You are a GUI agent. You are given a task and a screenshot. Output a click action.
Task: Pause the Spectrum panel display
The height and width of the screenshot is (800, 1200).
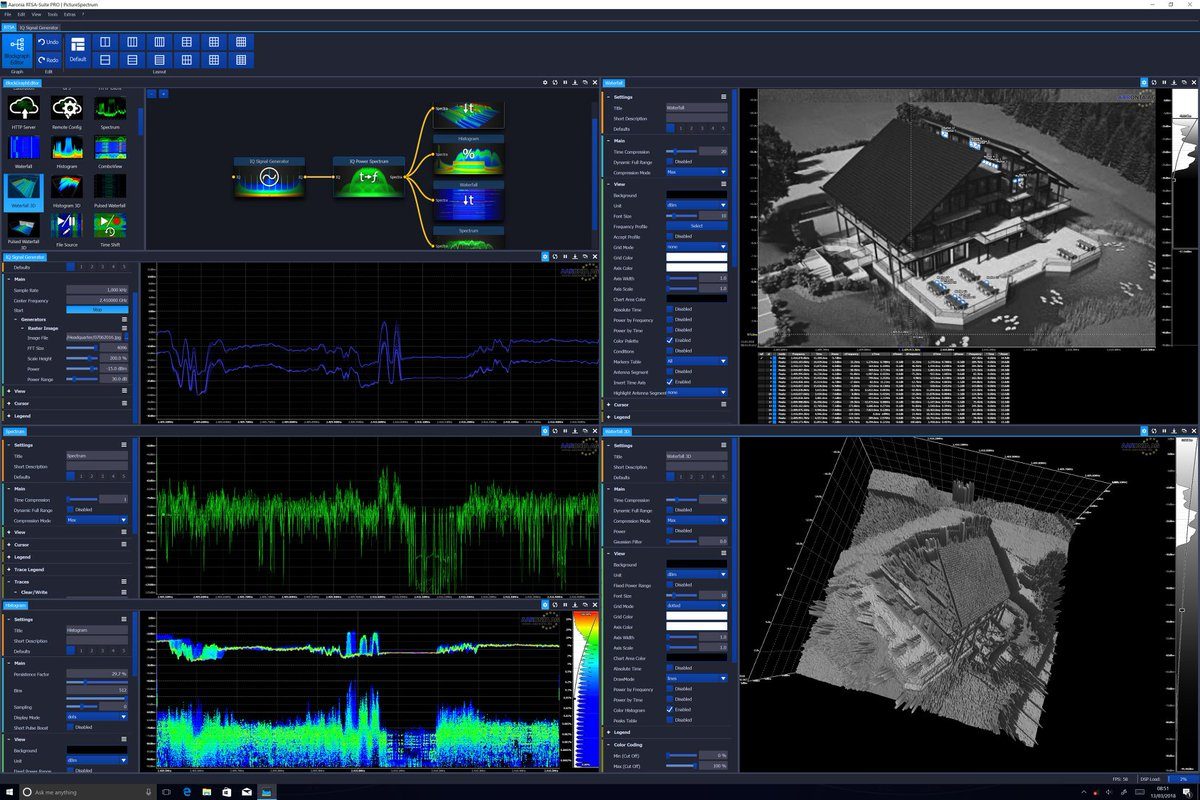pyautogui.click(x=565, y=431)
